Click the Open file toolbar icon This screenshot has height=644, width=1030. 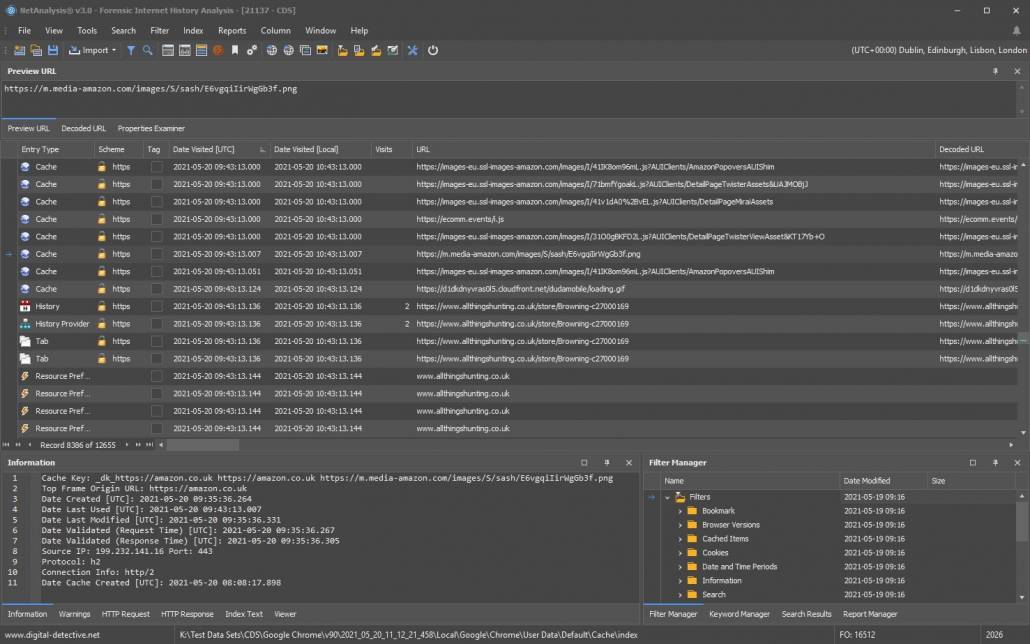[x=34, y=50]
